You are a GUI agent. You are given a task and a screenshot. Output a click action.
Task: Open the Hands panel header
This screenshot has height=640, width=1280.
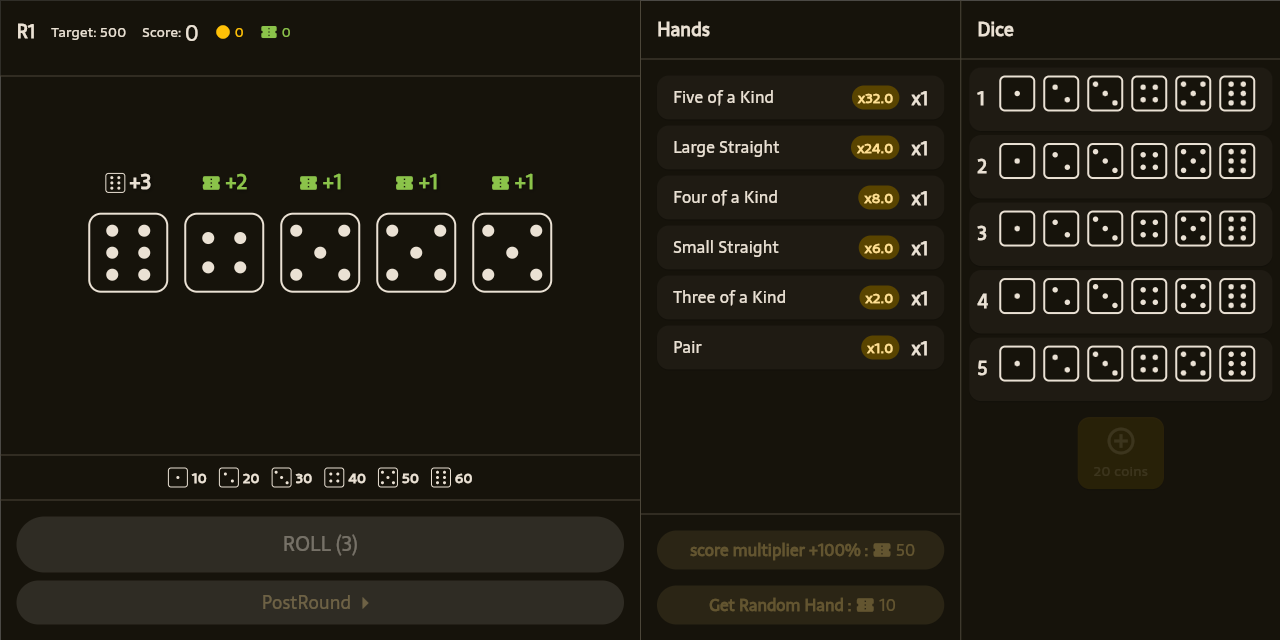click(x=684, y=30)
